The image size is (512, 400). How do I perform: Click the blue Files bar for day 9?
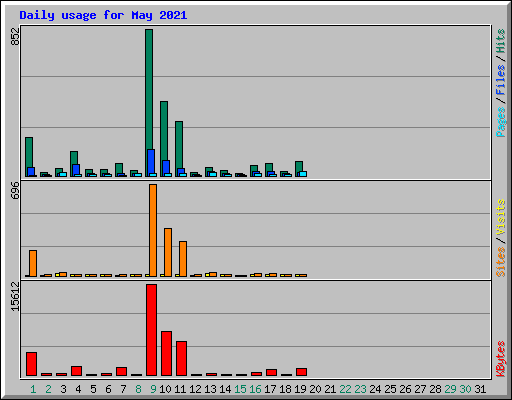(x=151, y=162)
